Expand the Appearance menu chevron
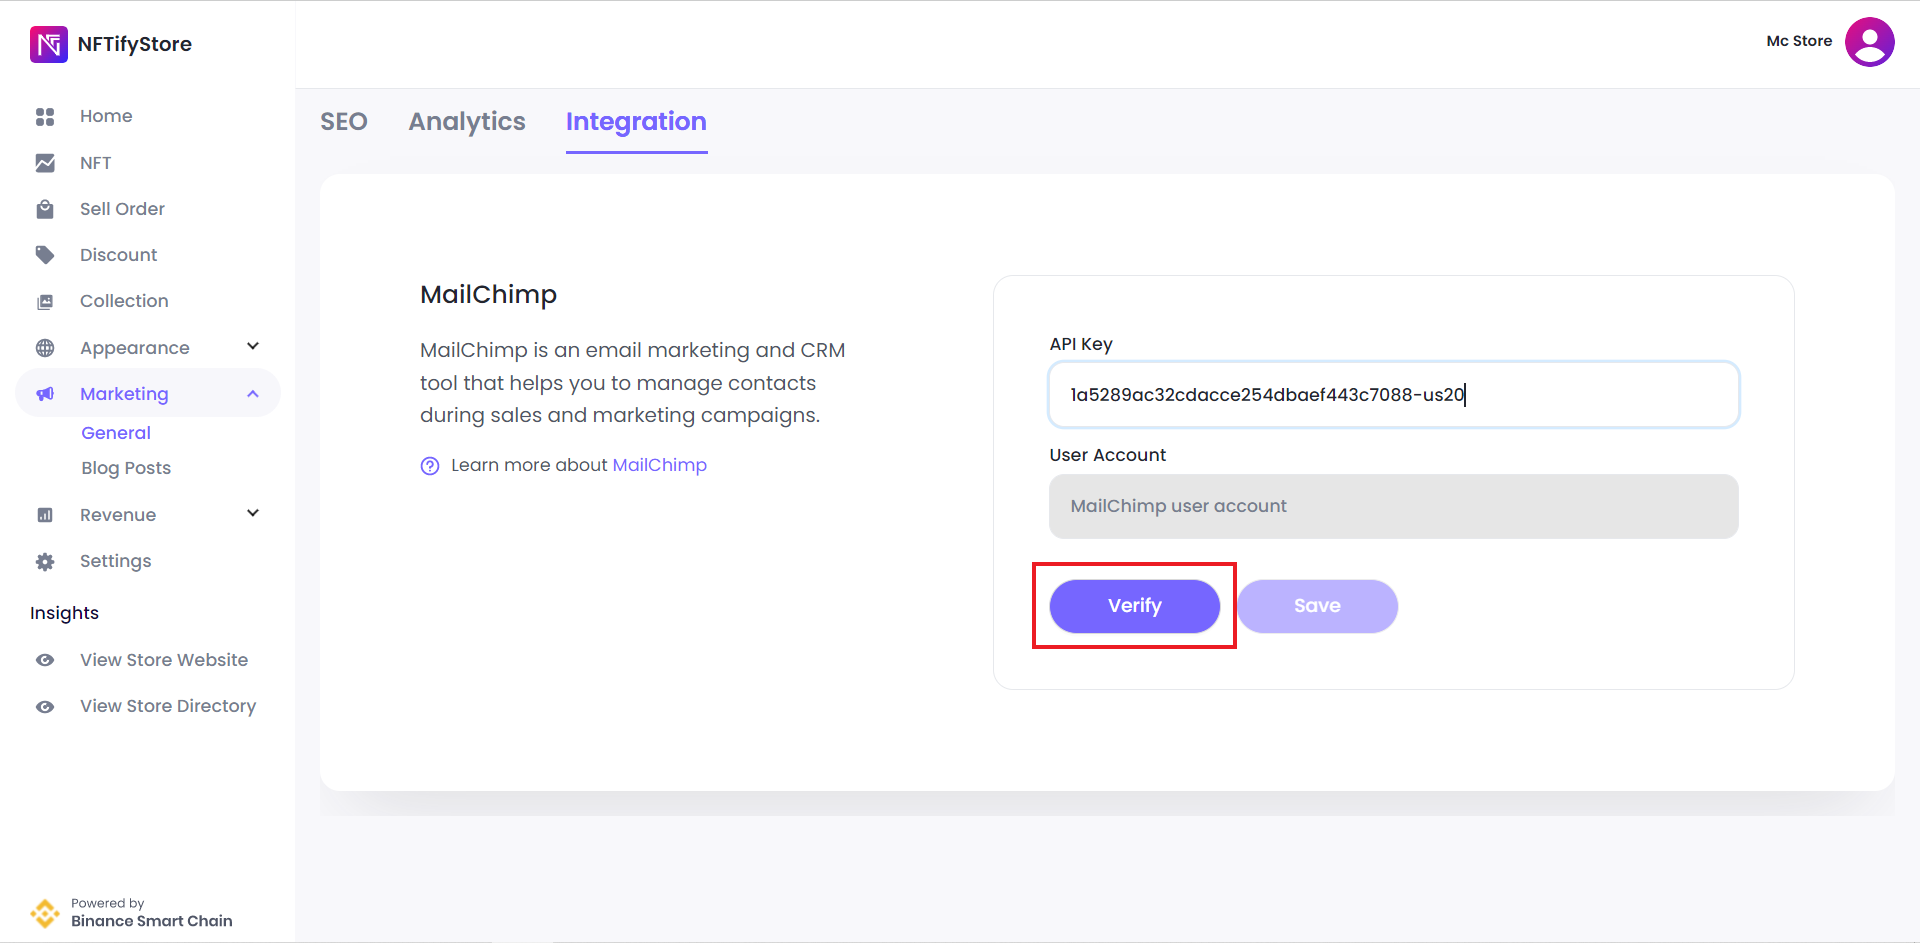Screen dimensions: 1920x943 [x=253, y=346]
